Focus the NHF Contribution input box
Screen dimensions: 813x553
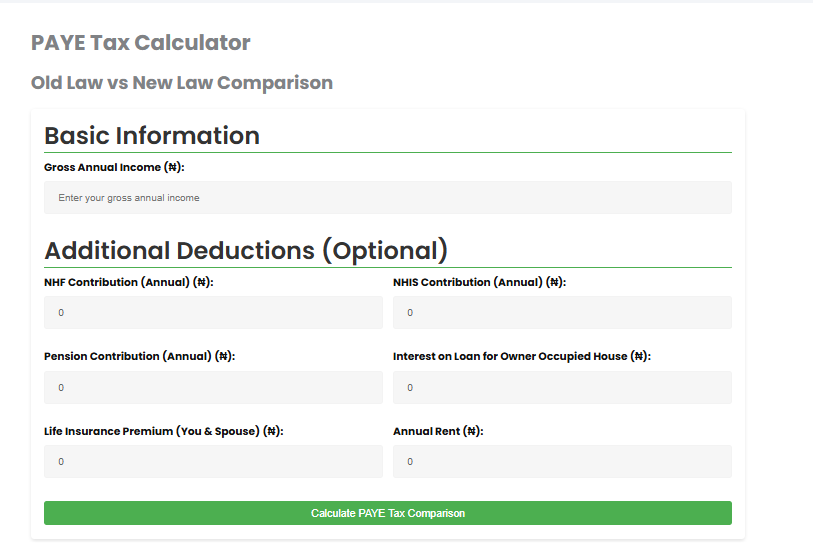point(213,313)
